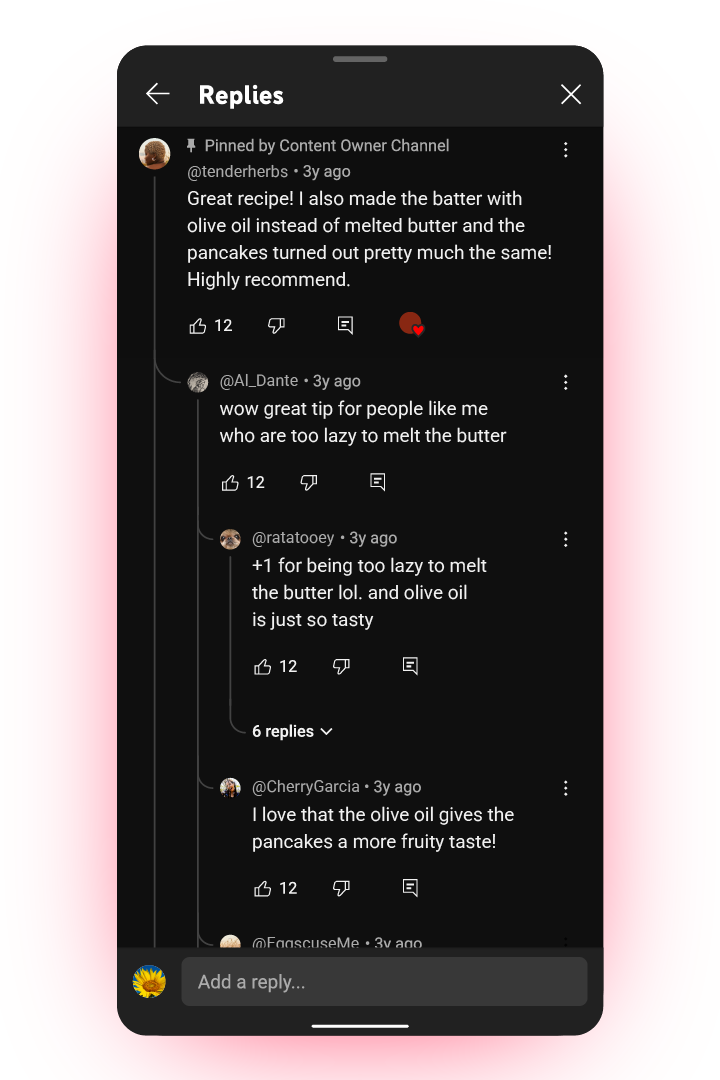Click reply icon under @ratatooey comment
The width and height of the screenshot is (720, 1080).
pyautogui.click(x=409, y=666)
